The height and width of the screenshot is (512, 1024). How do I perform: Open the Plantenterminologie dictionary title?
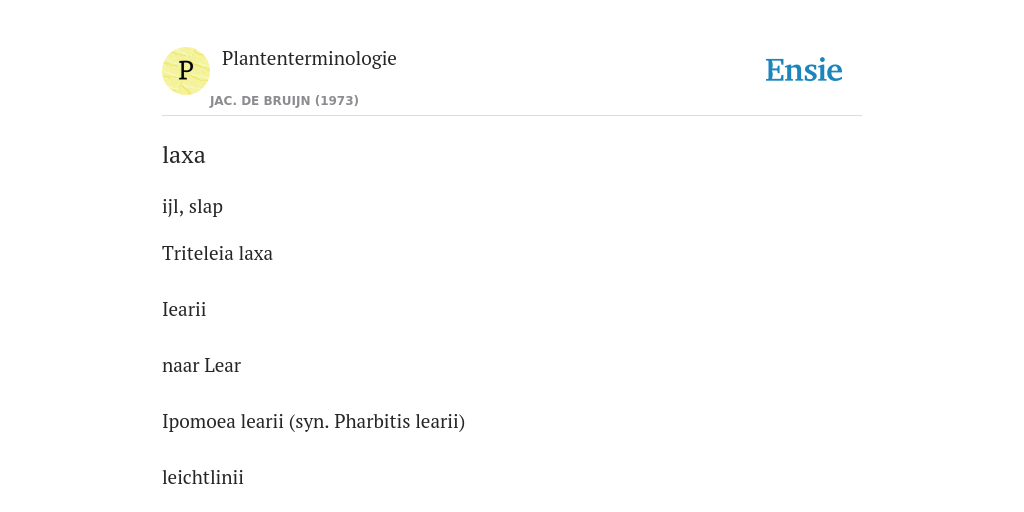[x=309, y=58]
